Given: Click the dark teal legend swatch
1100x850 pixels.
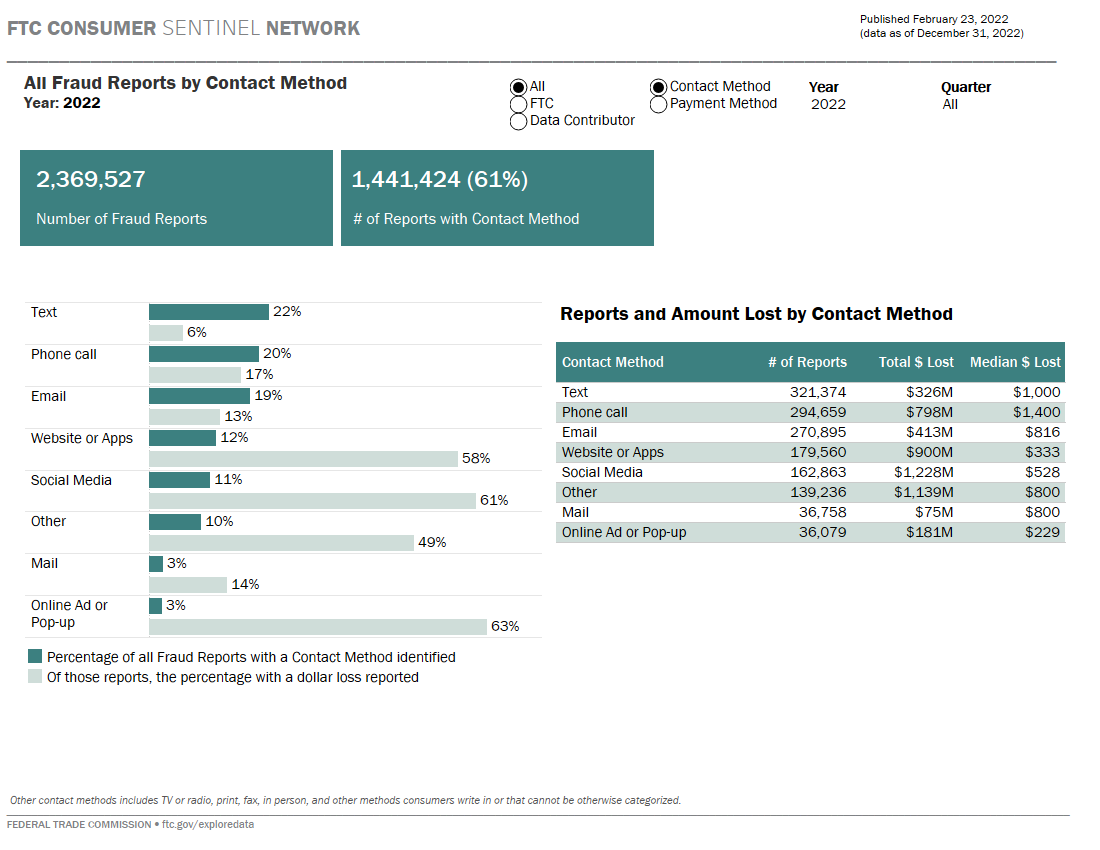Looking at the screenshot, I should (x=34, y=657).
